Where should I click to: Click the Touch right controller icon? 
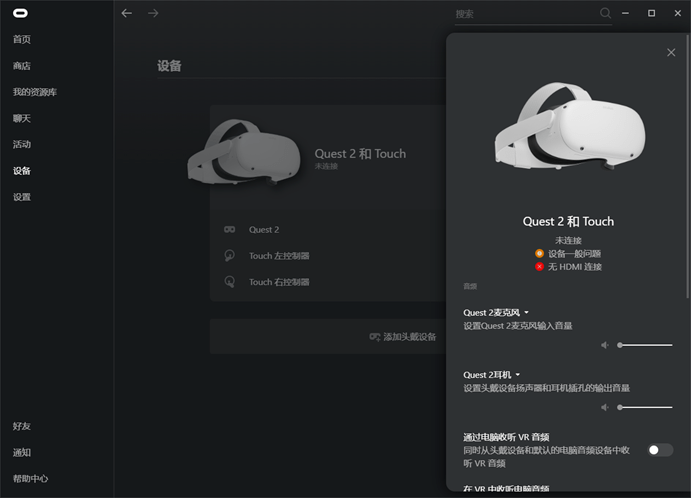[x=229, y=282]
